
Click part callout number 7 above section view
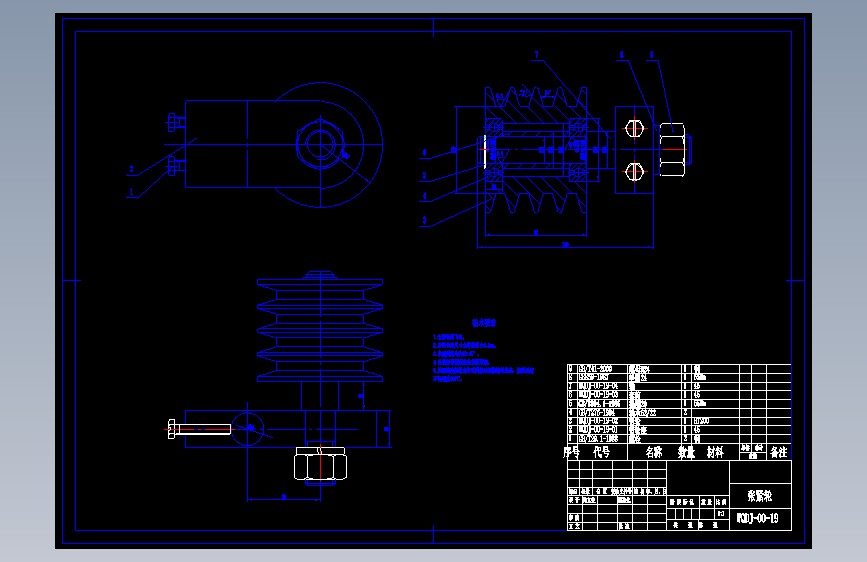pos(536,55)
